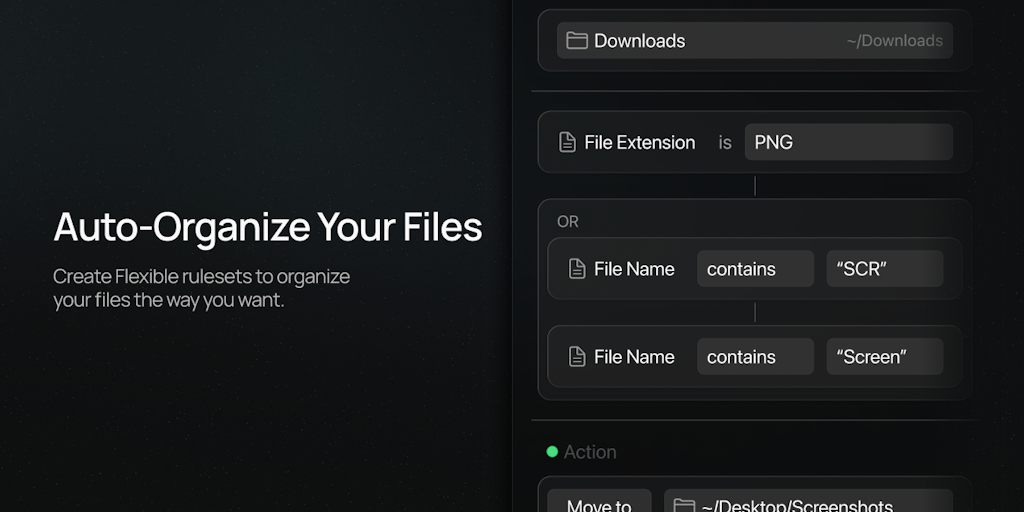Click the File Extension label
Image resolution: width=1024 pixels, height=512 pixels.
coord(639,142)
